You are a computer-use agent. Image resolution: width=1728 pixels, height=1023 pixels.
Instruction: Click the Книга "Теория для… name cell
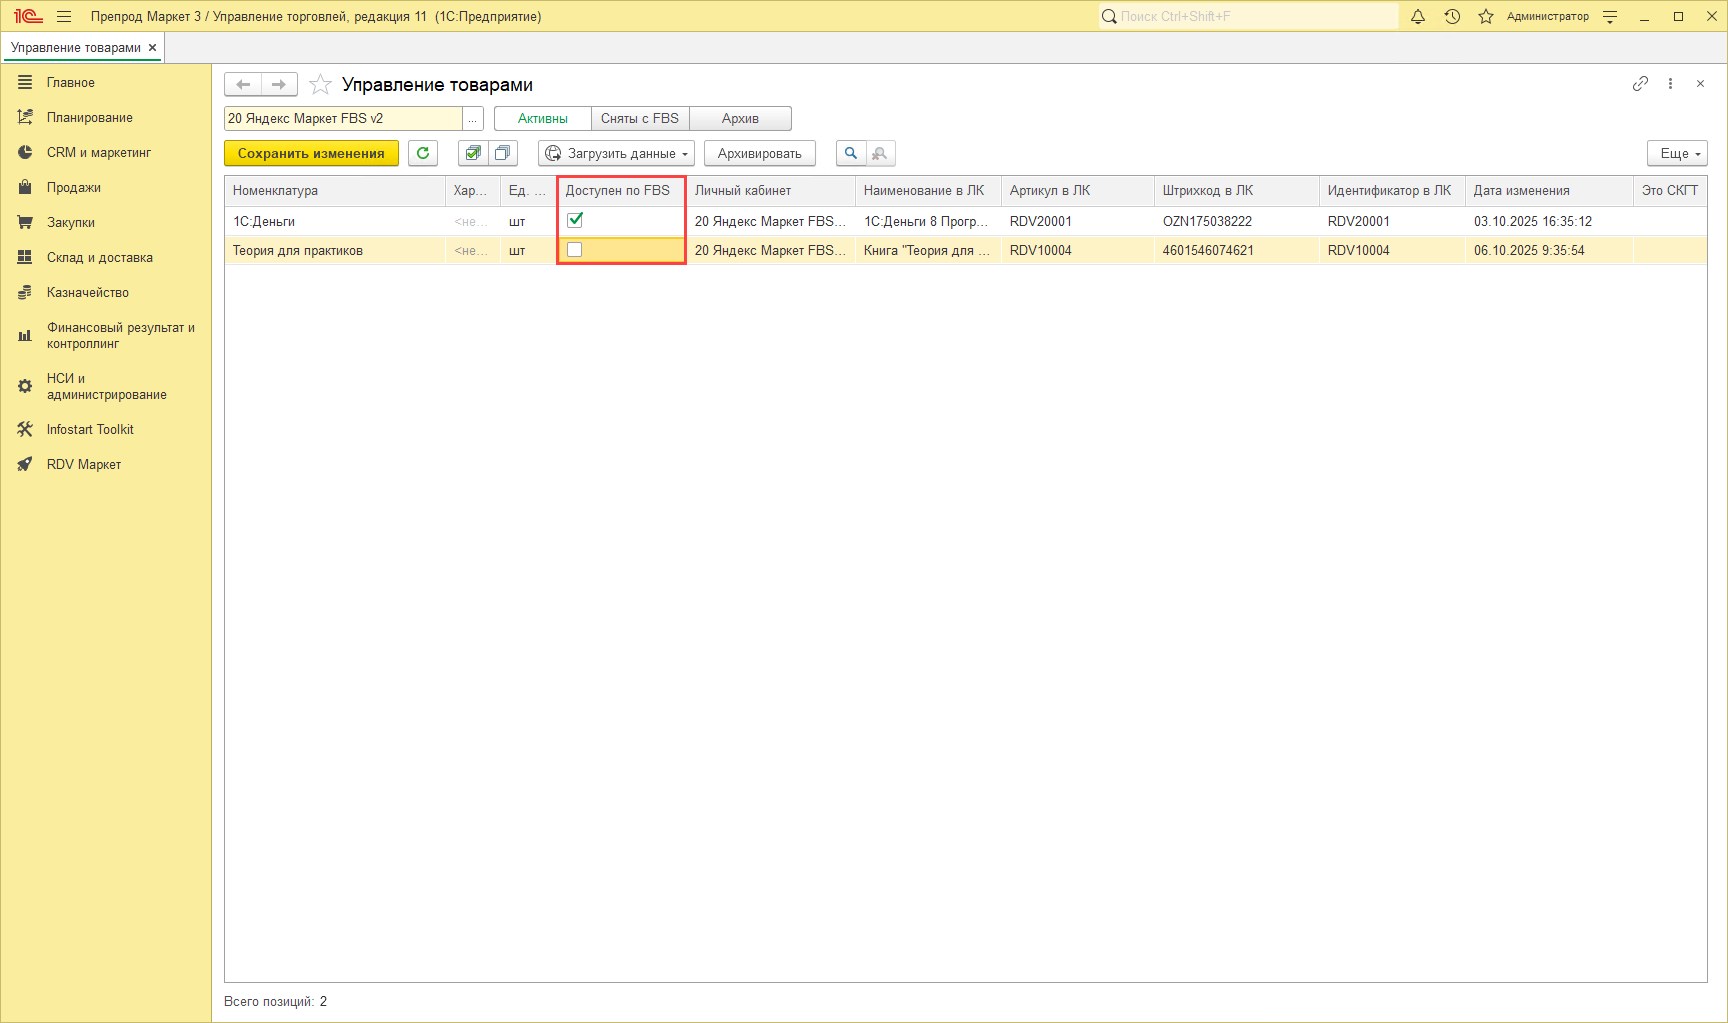[928, 251]
